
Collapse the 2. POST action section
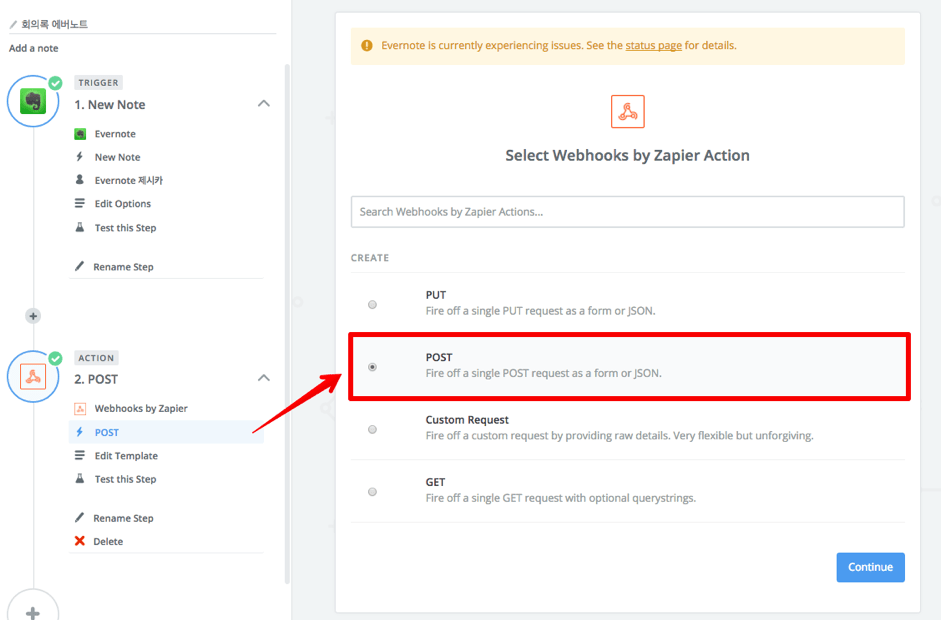tap(263, 378)
